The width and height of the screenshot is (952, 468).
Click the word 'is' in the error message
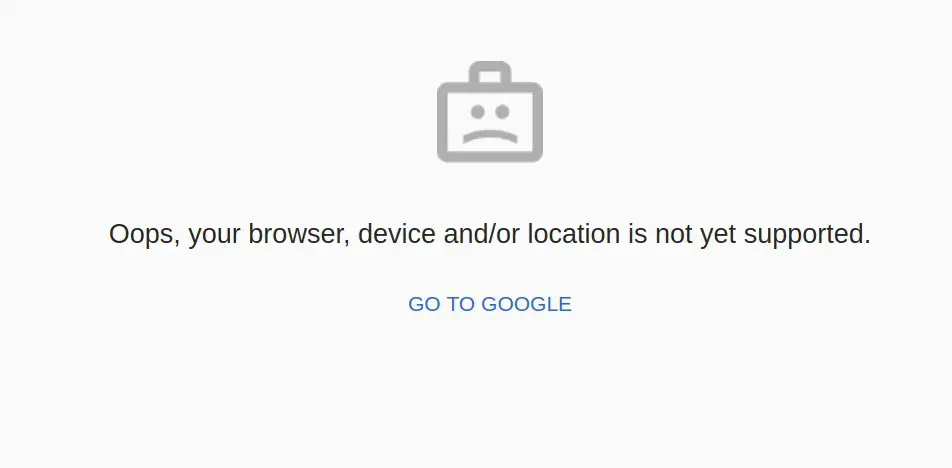click(638, 234)
